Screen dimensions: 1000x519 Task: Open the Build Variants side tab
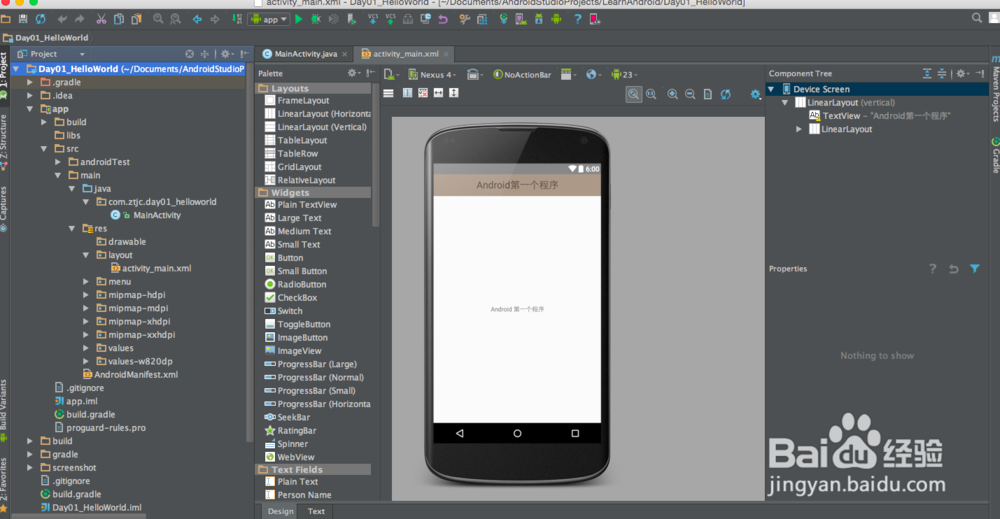[4, 410]
